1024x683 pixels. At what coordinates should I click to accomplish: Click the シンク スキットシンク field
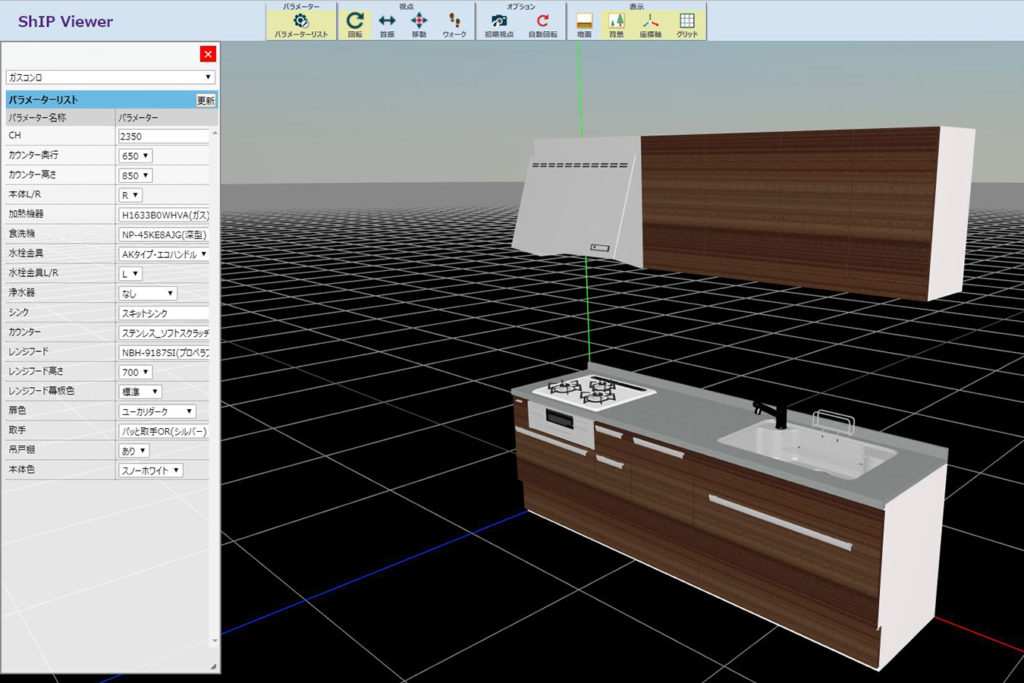pos(163,313)
